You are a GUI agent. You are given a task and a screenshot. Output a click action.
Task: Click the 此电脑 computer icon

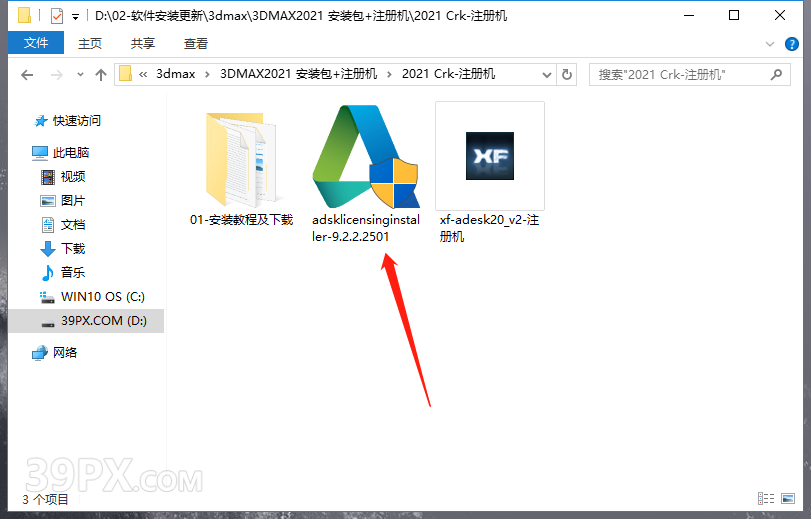40,153
